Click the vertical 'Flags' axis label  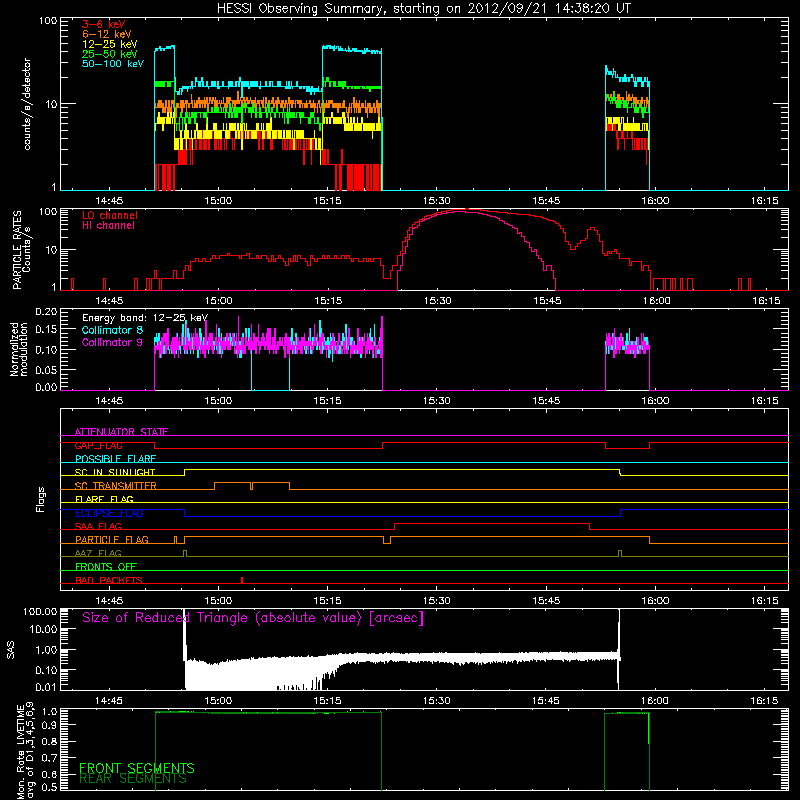coord(41,499)
